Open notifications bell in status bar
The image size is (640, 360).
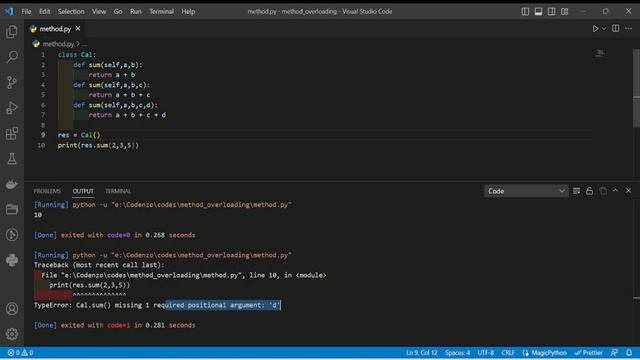point(629,353)
